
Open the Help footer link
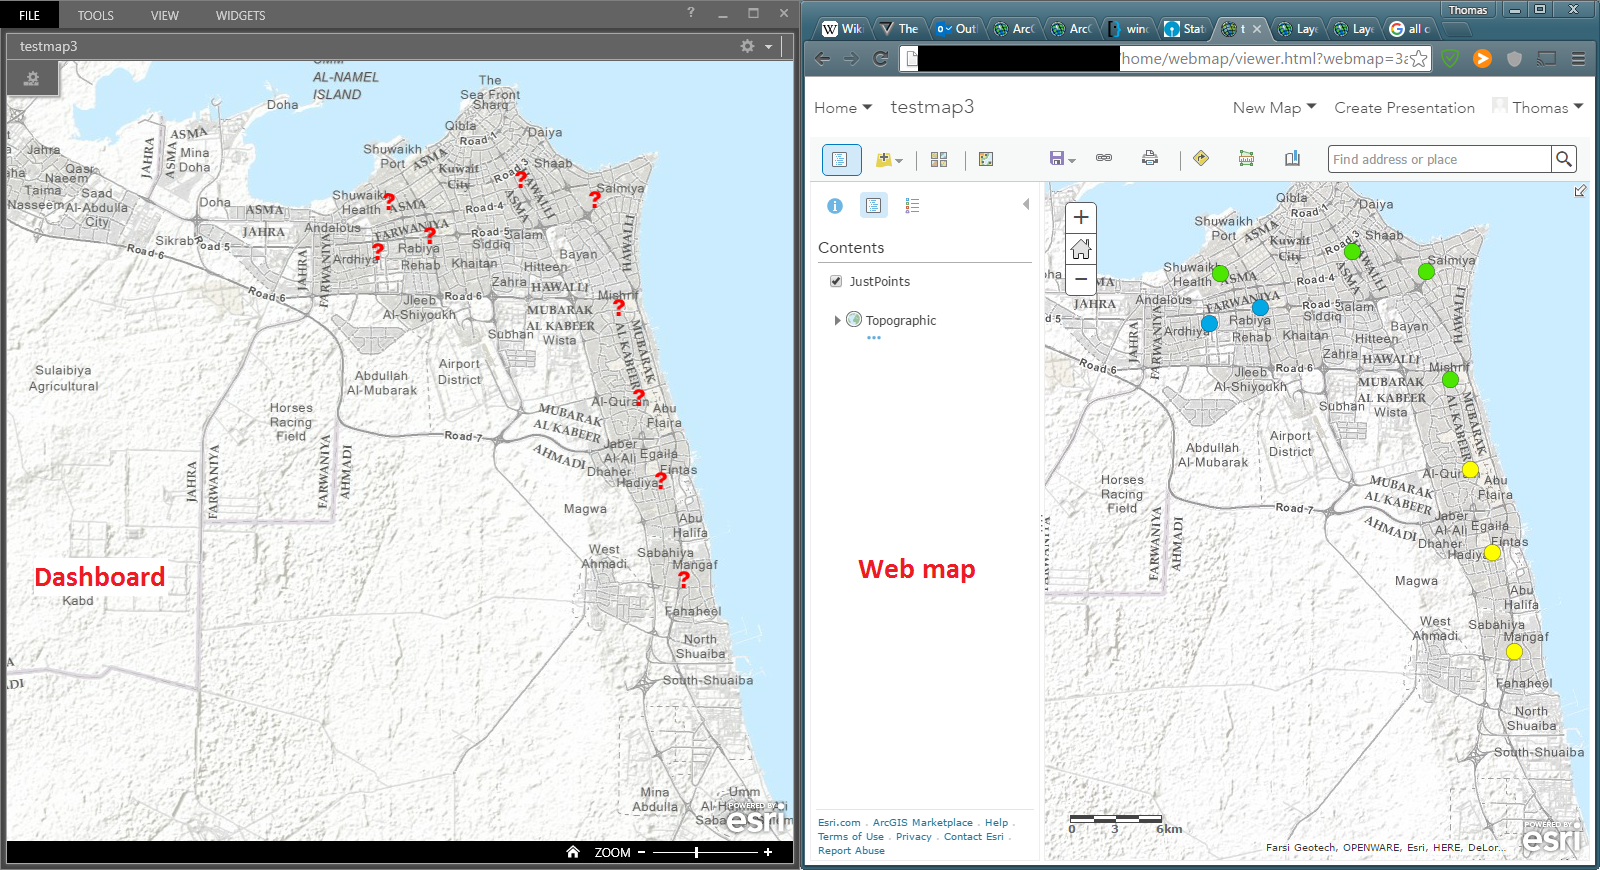pyautogui.click(x=996, y=823)
